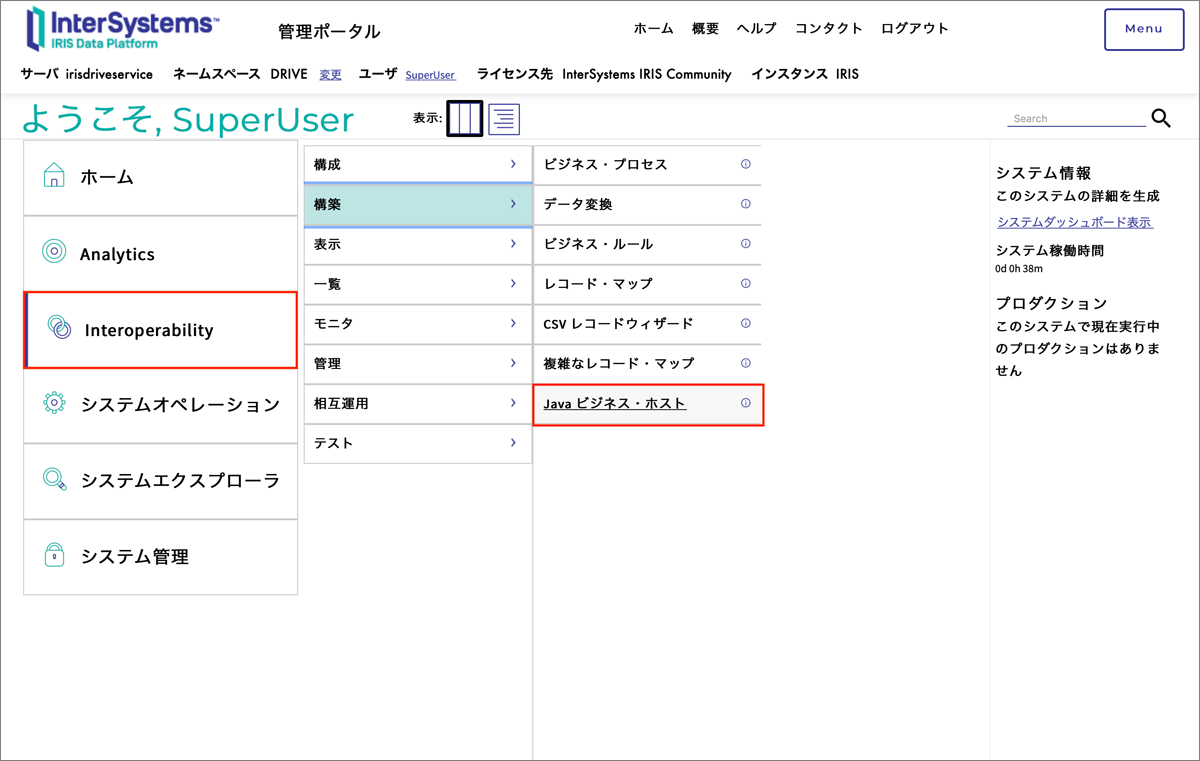Expand the テスト submenu chevron
1200x761 pixels.
(513, 443)
